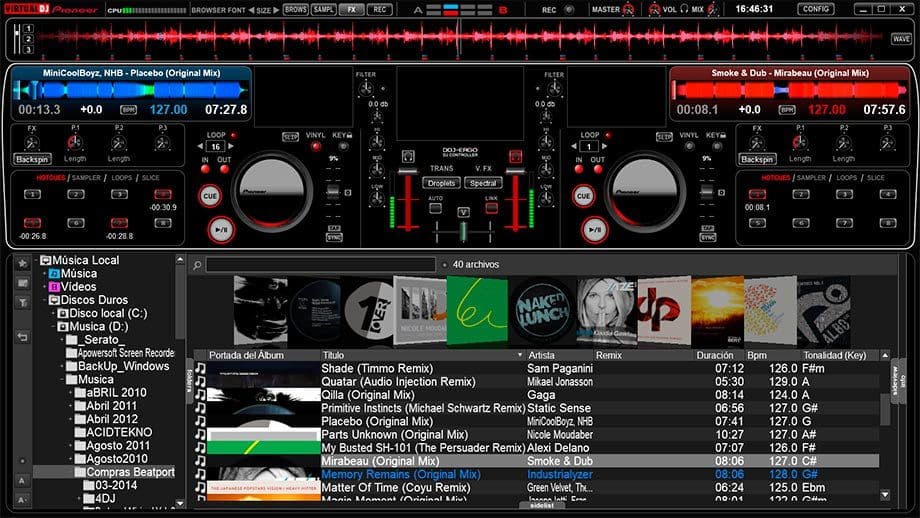The height and width of the screenshot is (518, 920).
Task: Sync the right deck with SYNC button
Action: click(708, 238)
